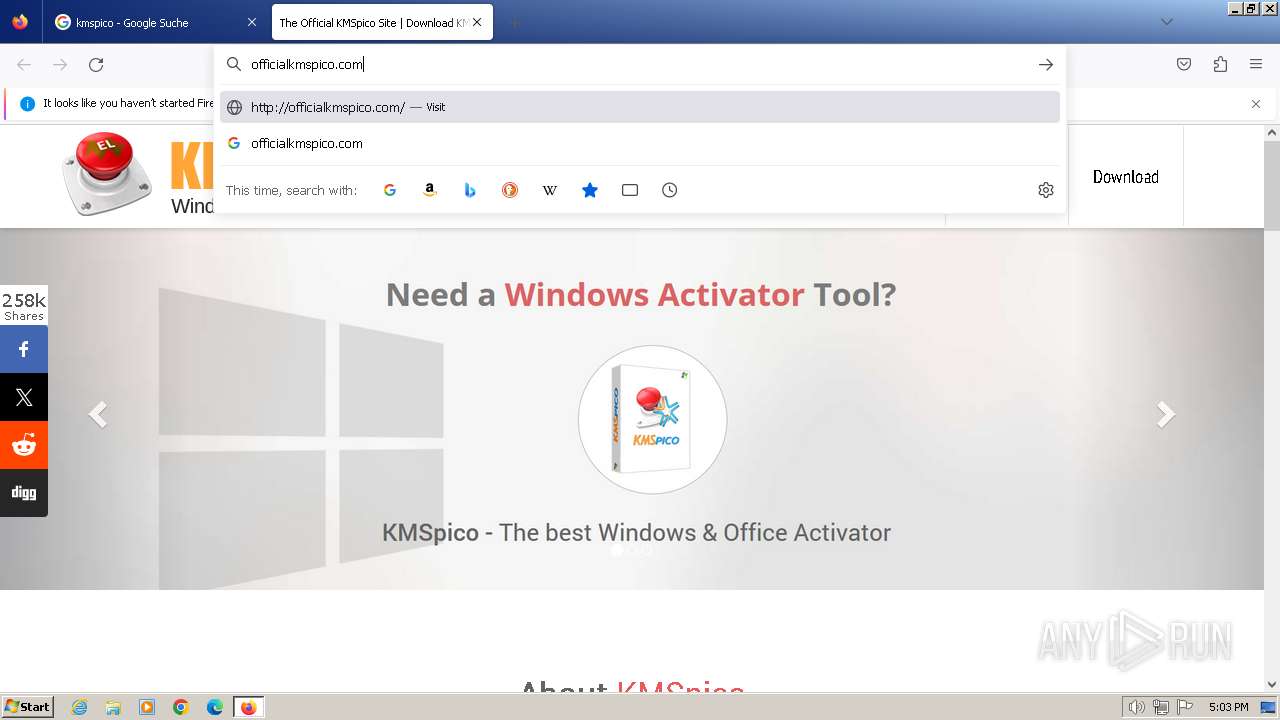Open Save to Pocket icon

pyautogui.click(x=1184, y=64)
